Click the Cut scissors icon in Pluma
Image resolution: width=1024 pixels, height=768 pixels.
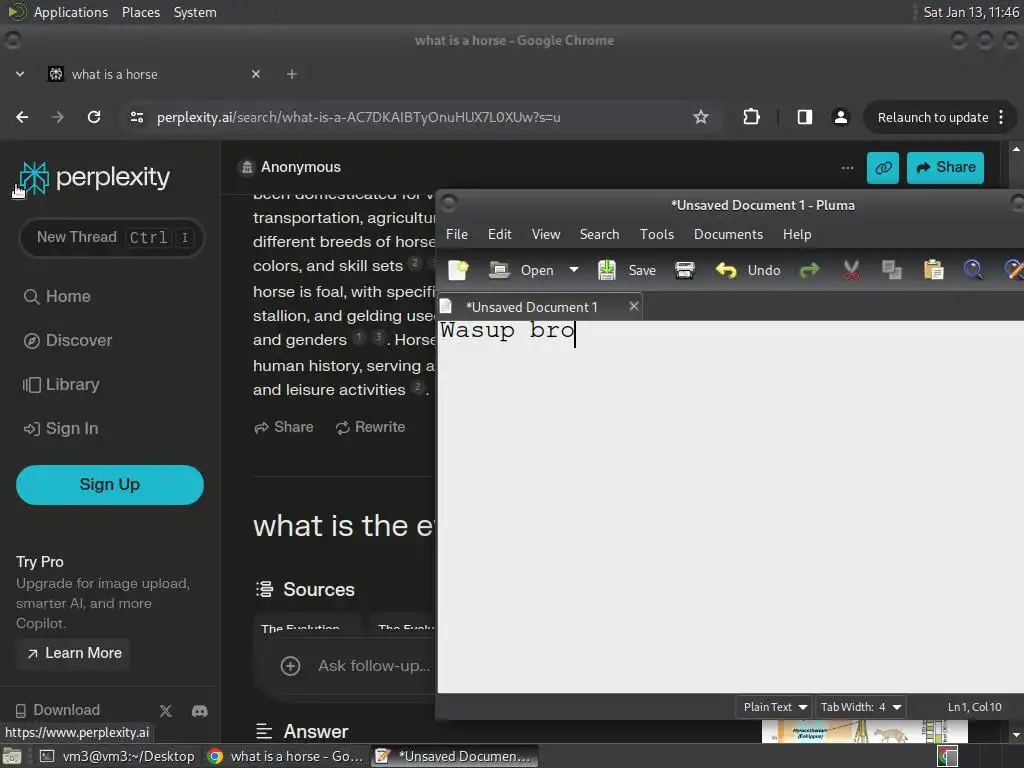tap(851, 270)
